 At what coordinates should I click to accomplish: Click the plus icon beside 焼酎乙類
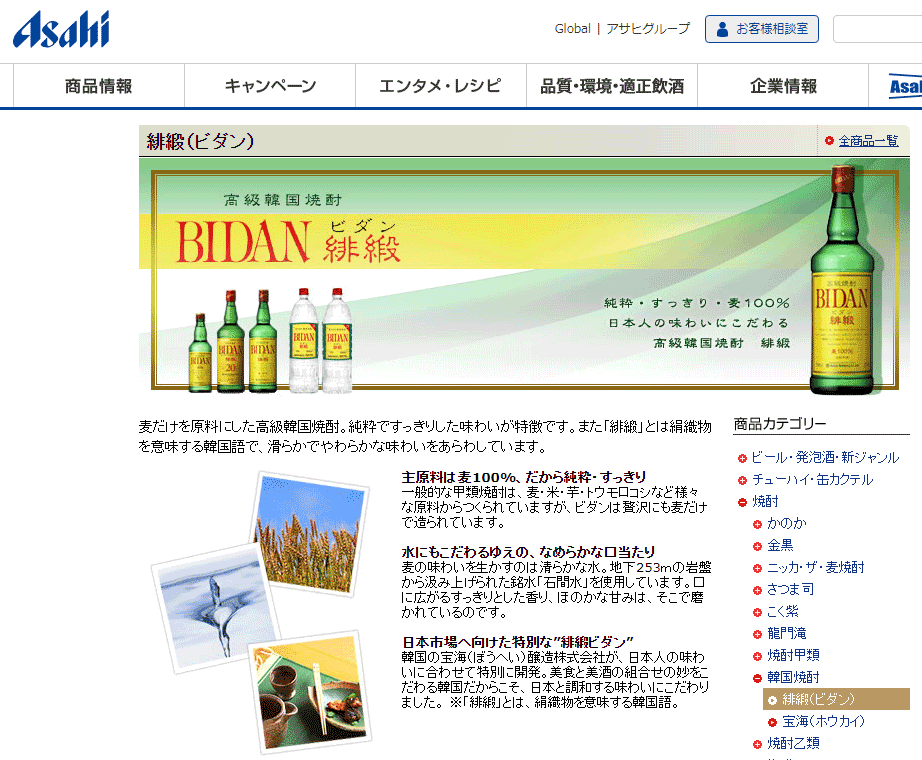[757, 744]
